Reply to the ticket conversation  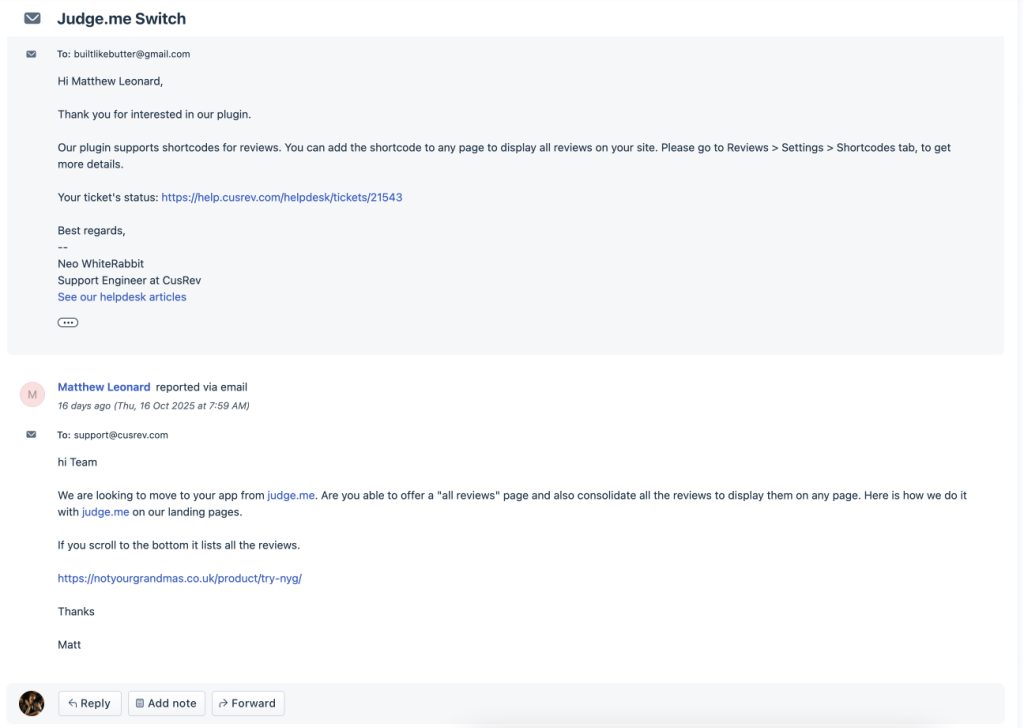(90, 703)
